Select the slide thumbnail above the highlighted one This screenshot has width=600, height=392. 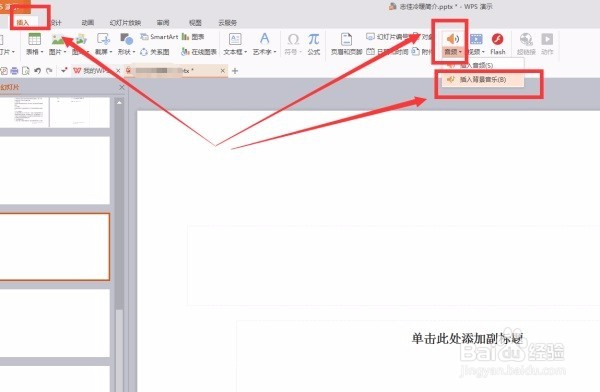55,170
